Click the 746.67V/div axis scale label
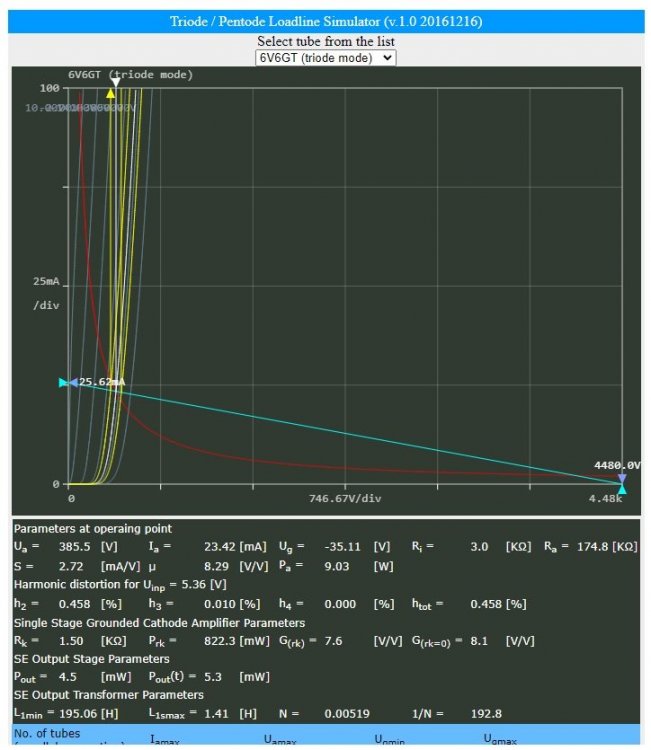The image size is (651, 750). (x=345, y=497)
